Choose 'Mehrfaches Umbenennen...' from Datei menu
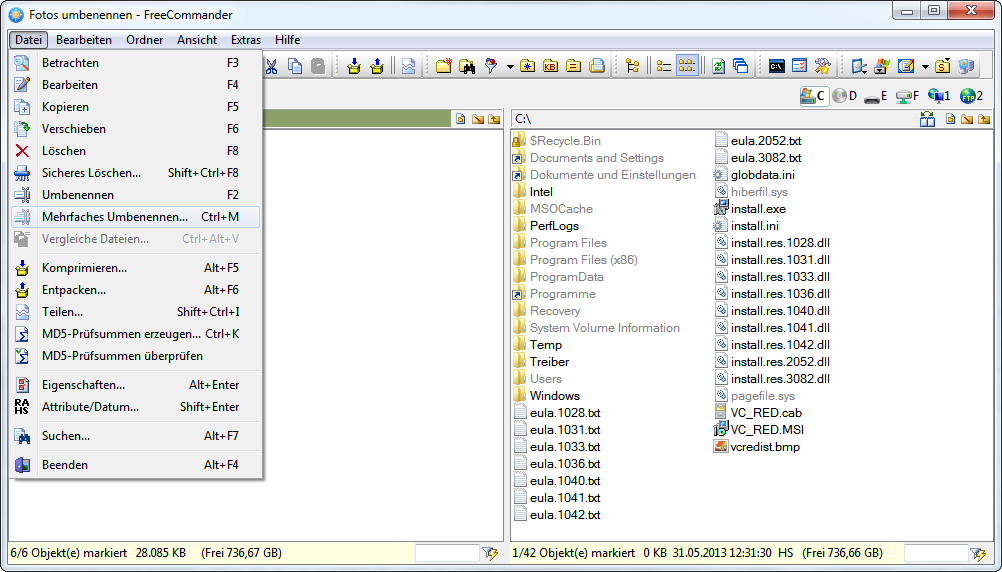Viewport: 1002px width, 572px height. tap(114, 217)
